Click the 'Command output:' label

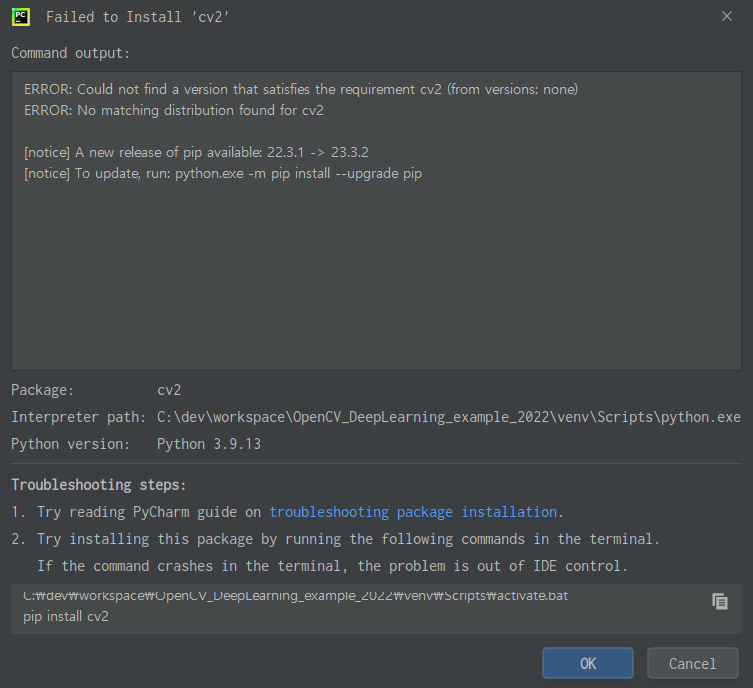click(71, 53)
